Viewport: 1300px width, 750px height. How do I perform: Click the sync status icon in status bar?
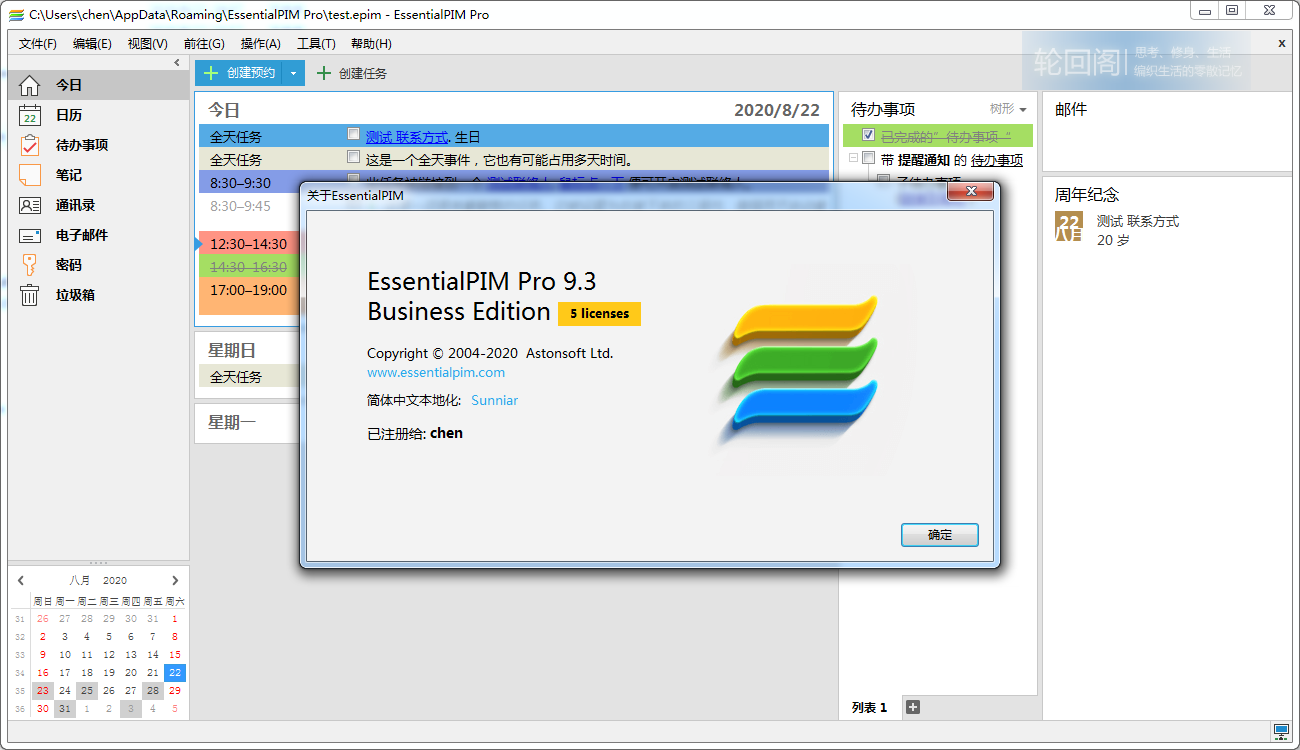click(x=1281, y=732)
